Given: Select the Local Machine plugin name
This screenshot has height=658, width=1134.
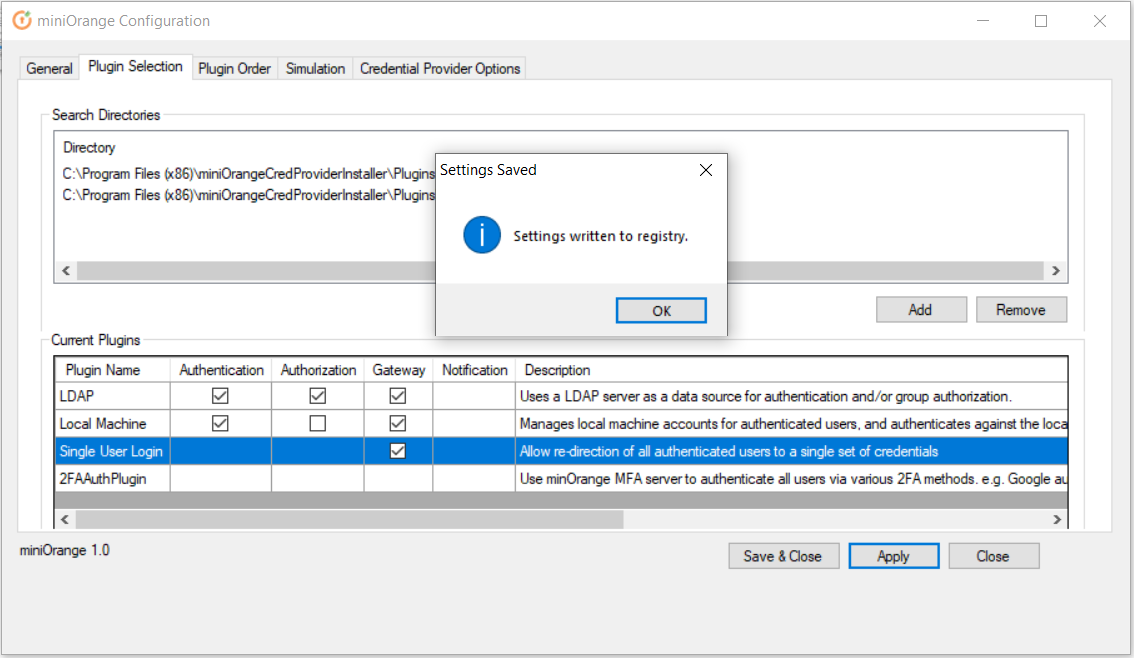Looking at the screenshot, I should [103, 424].
